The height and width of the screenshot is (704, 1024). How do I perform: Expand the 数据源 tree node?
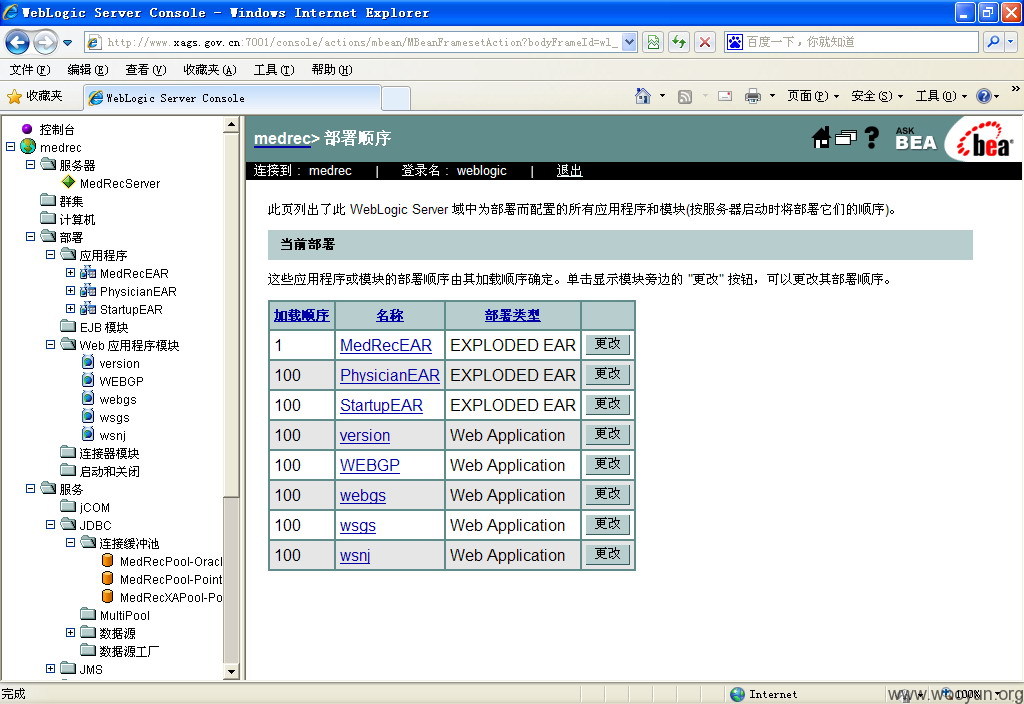[71, 632]
